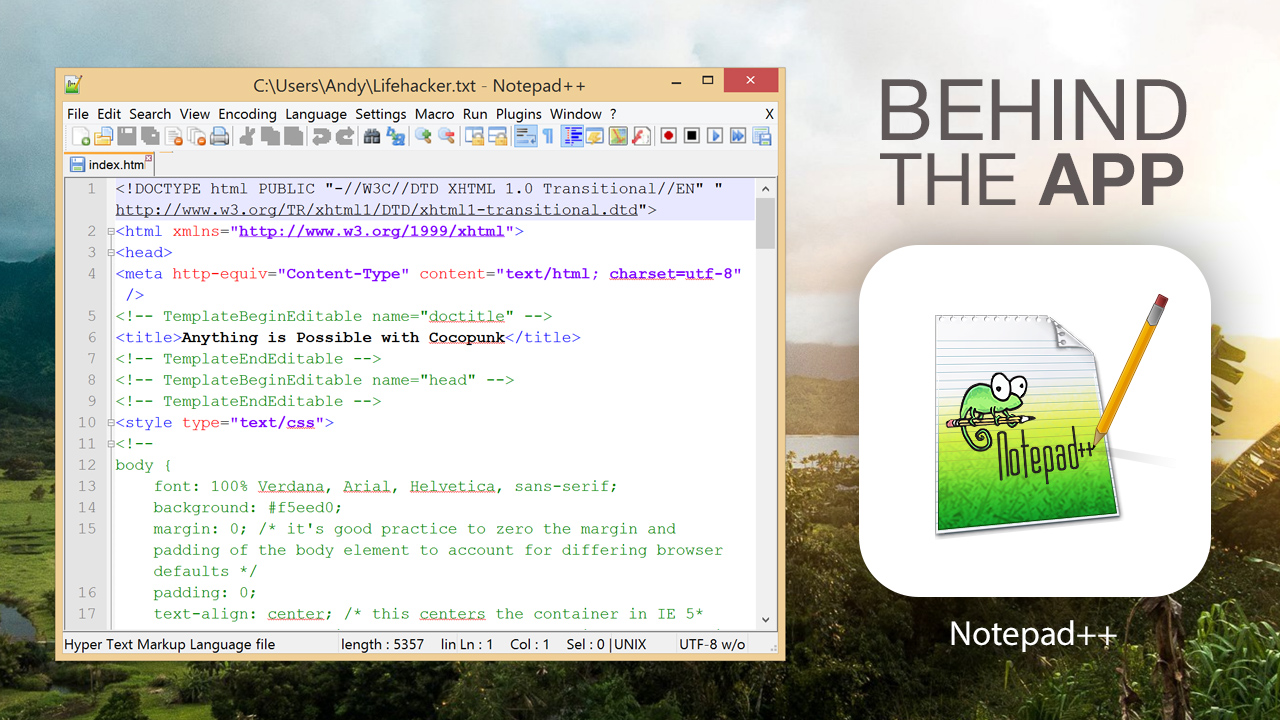Open the Plugins menu
The width and height of the screenshot is (1280, 720).
[519, 114]
